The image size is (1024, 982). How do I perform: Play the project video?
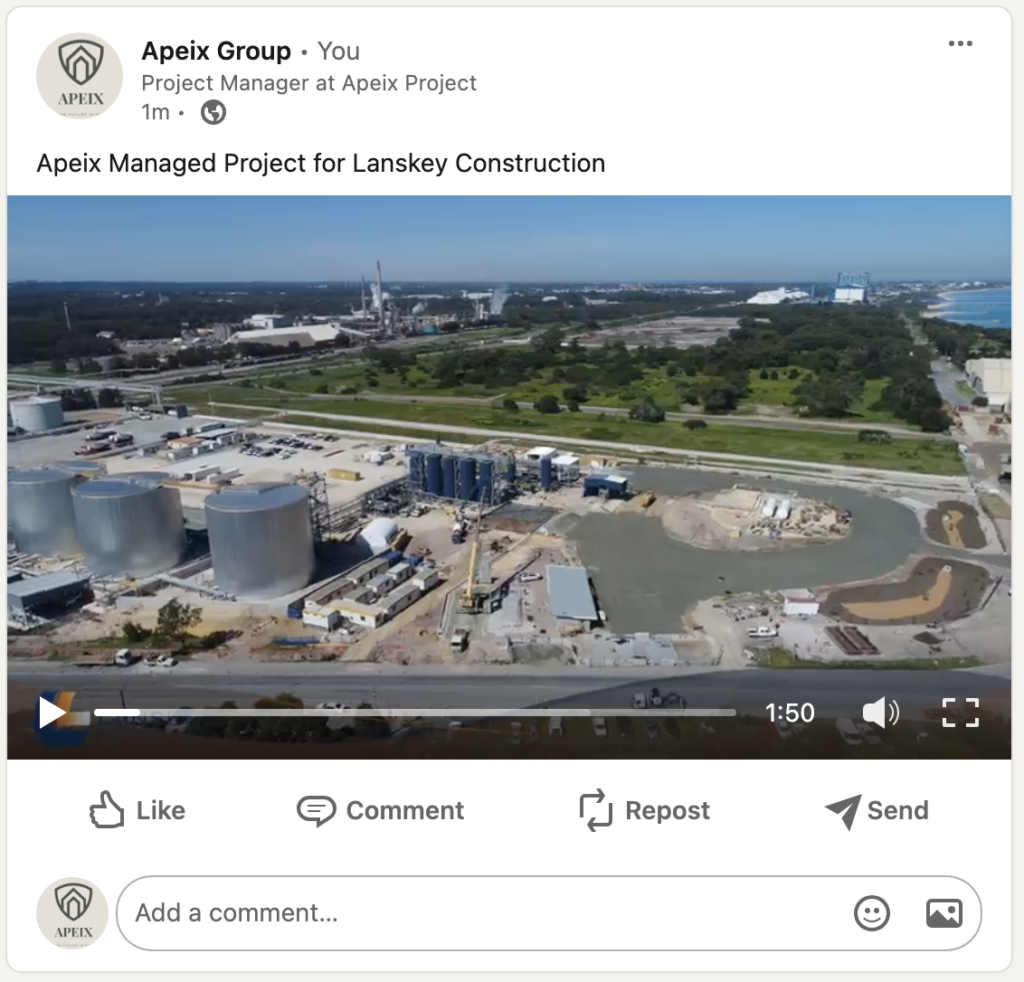[52, 712]
